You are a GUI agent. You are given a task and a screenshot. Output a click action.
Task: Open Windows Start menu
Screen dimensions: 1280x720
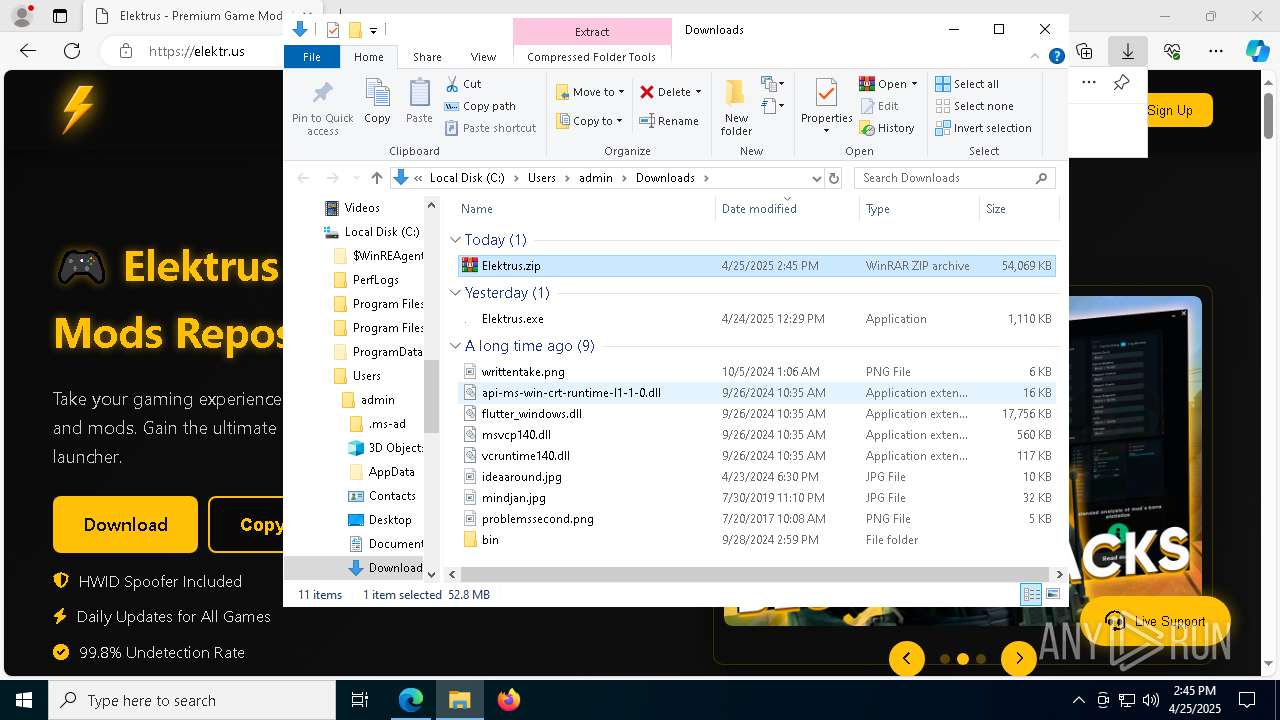coord(24,700)
